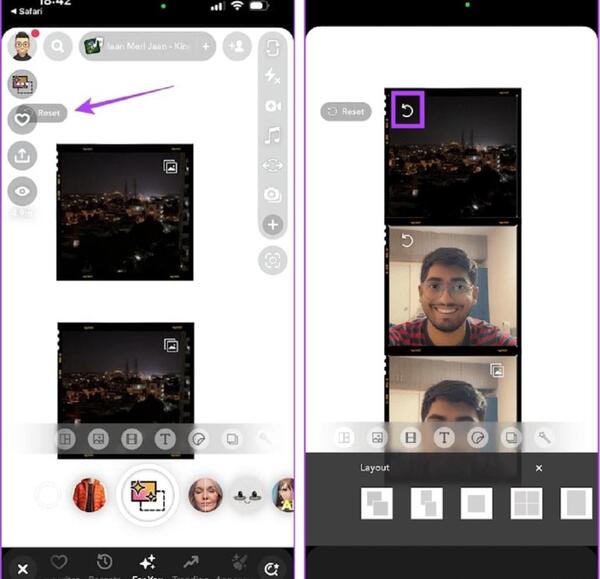The height and width of the screenshot is (579, 600).
Task: Select the sticker tool in right toolbar
Action: 477,437
